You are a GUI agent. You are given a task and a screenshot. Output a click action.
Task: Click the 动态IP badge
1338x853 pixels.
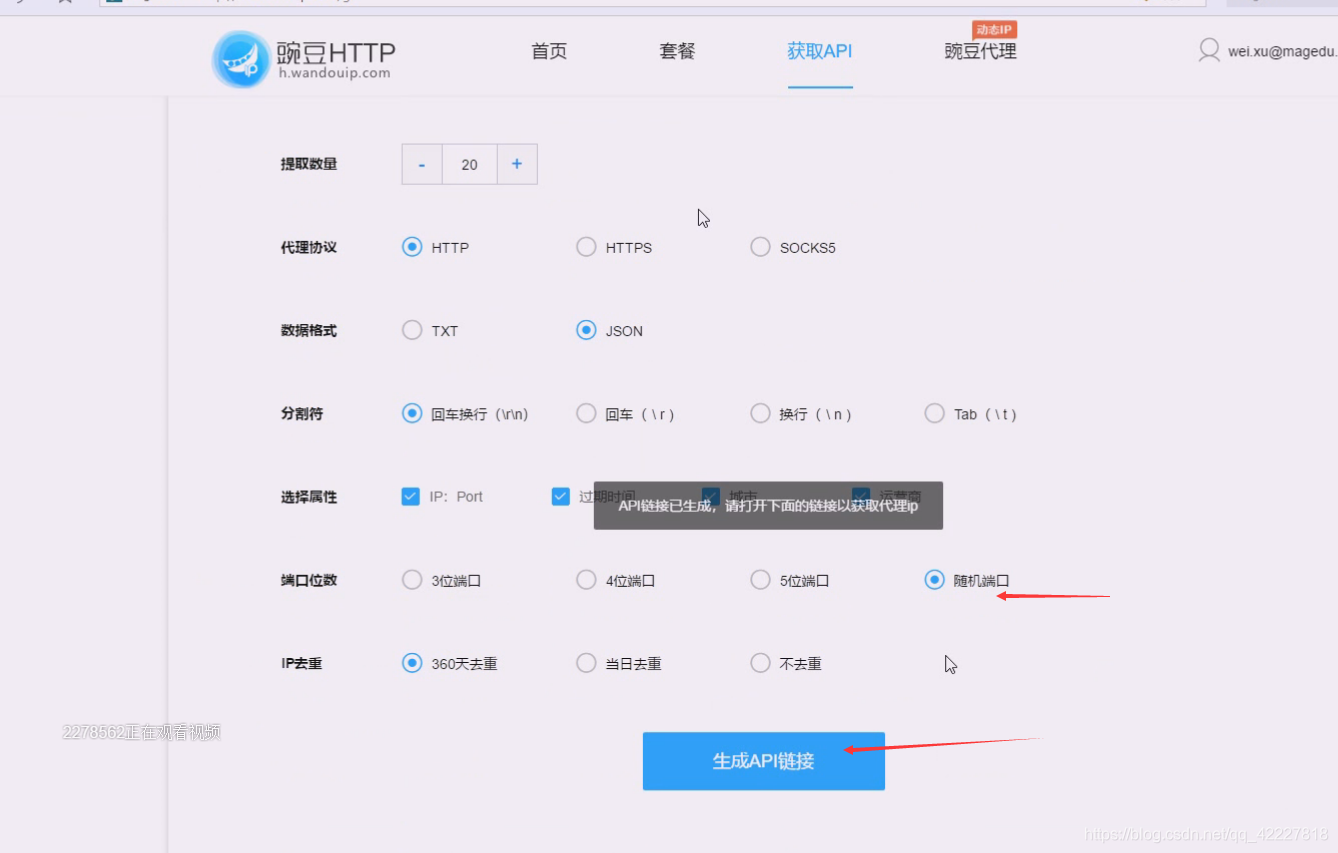point(994,29)
